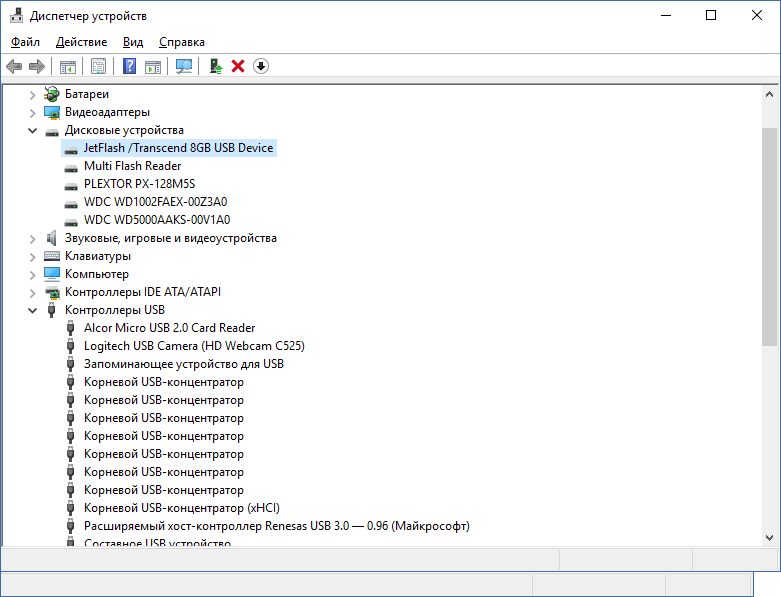Expand Звуковые, игровые и видеоустройства node
This screenshot has height=597, width=781.
point(32,239)
